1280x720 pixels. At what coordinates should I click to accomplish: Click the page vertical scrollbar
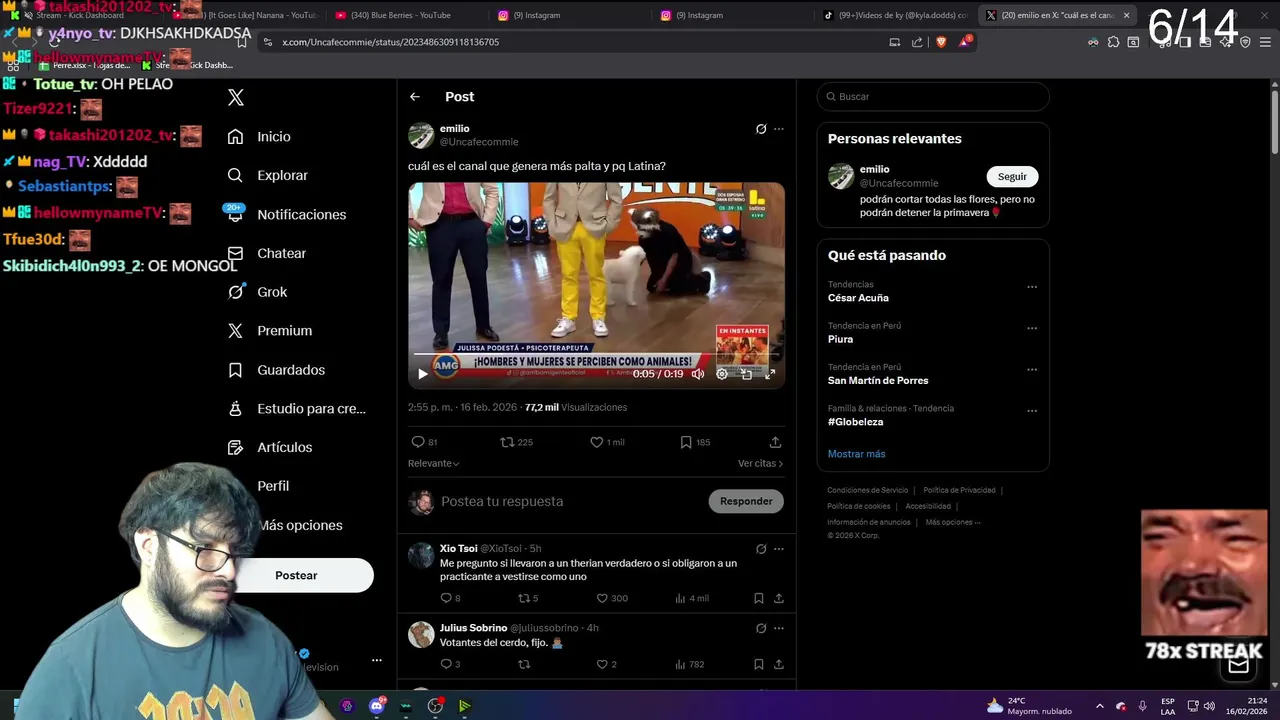(1275, 120)
